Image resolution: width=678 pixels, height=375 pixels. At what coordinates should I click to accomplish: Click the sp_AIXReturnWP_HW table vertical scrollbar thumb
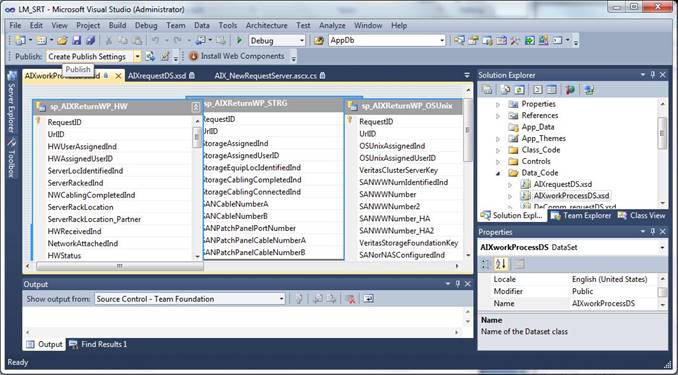click(x=197, y=137)
